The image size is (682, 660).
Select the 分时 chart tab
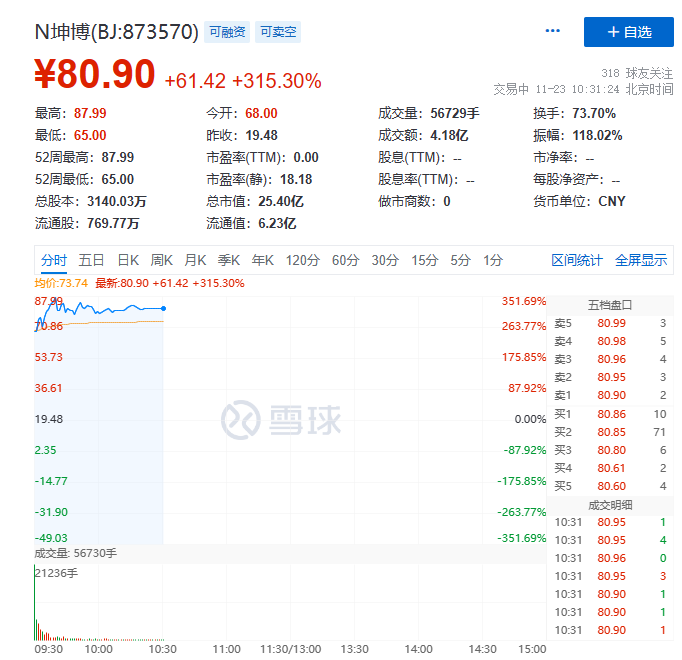click(x=54, y=260)
